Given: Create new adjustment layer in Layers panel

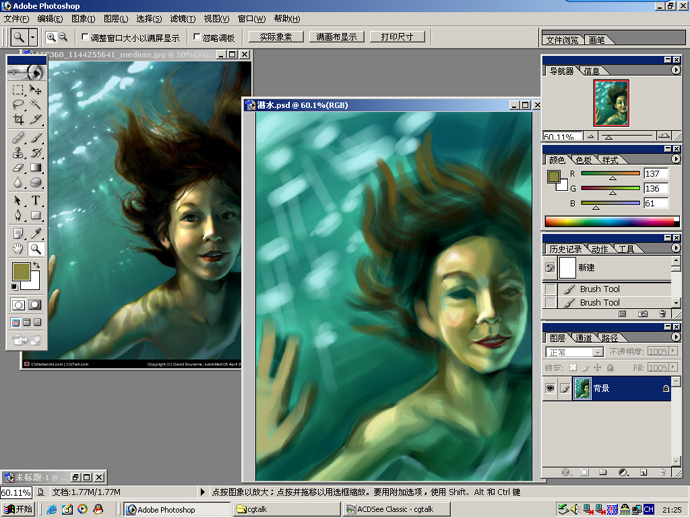Looking at the screenshot, I should (x=623, y=472).
